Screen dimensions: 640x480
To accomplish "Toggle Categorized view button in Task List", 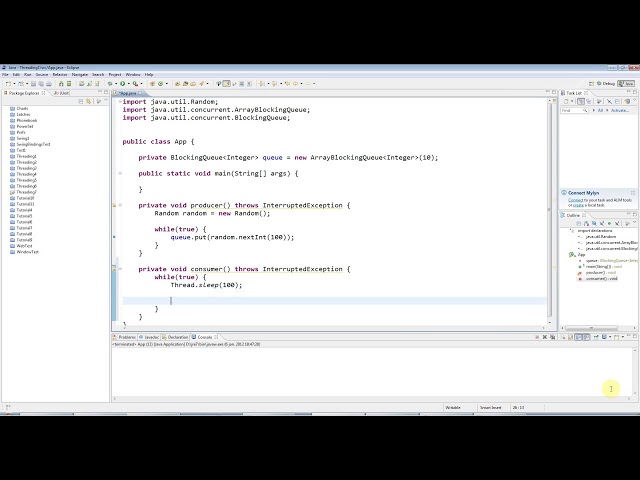I will (x=581, y=101).
